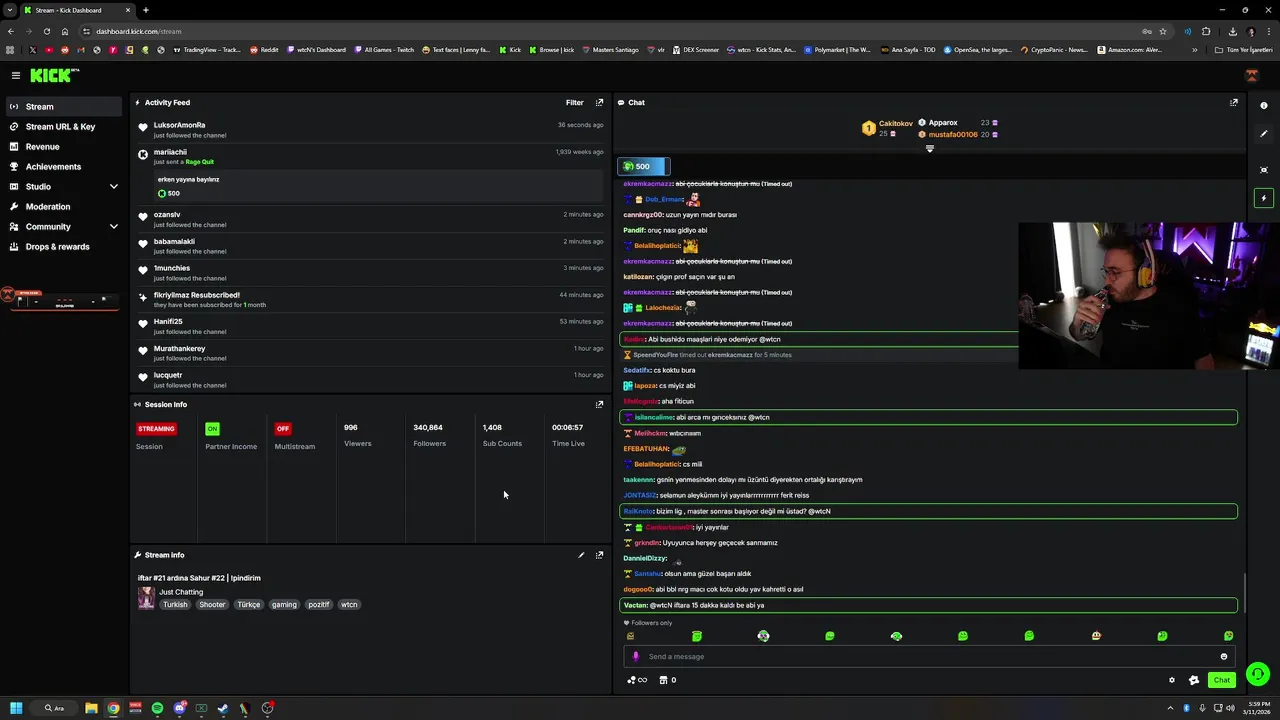Pop out the Chat panel
The width and height of the screenshot is (1280, 720).
(1233, 102)
